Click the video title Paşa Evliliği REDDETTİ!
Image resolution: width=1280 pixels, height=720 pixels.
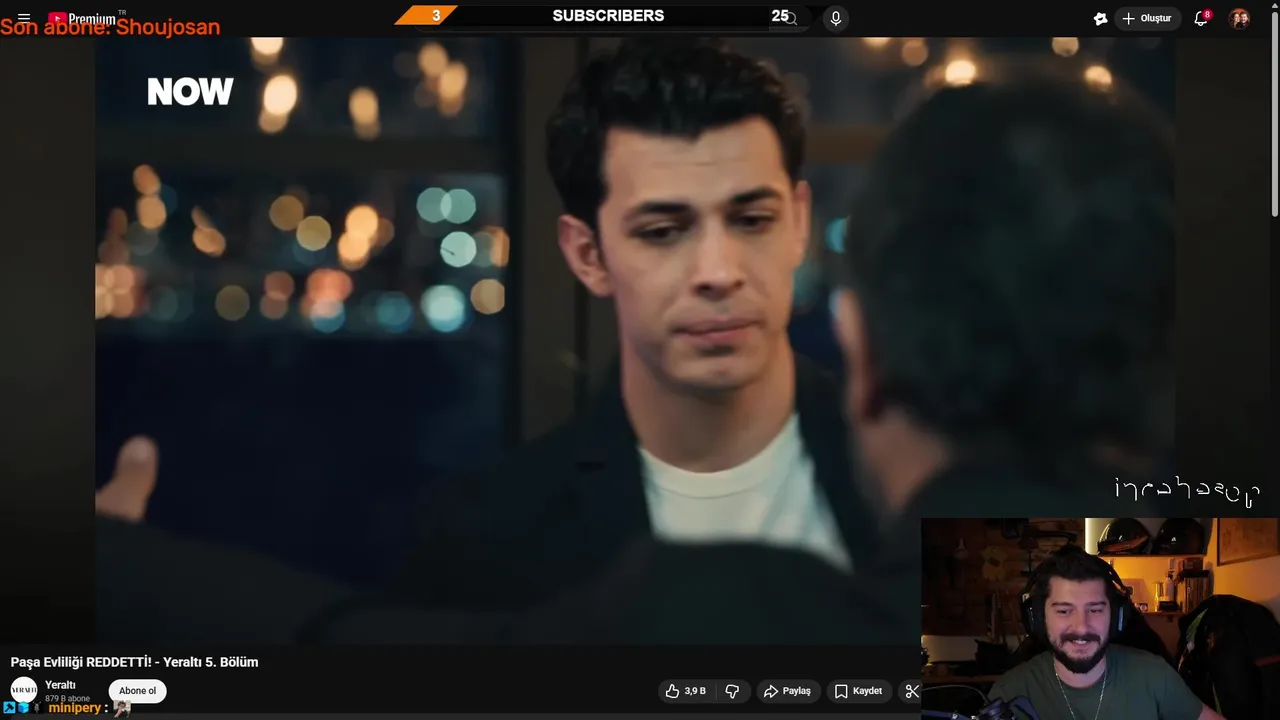[134, 662]
